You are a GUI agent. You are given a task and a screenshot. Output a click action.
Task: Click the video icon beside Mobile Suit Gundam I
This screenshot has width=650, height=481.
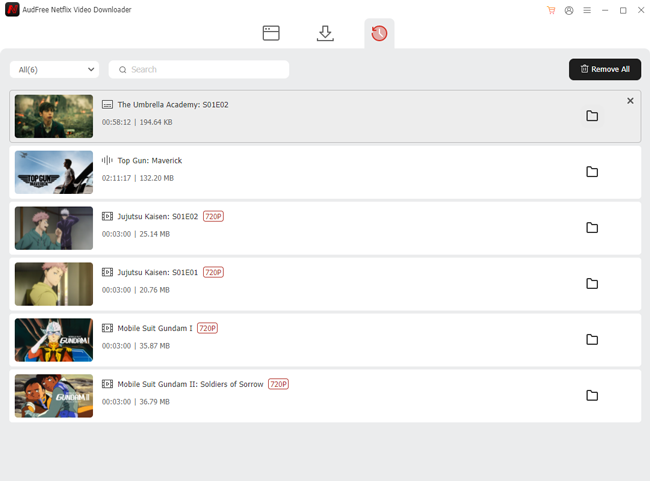(107, 328)
